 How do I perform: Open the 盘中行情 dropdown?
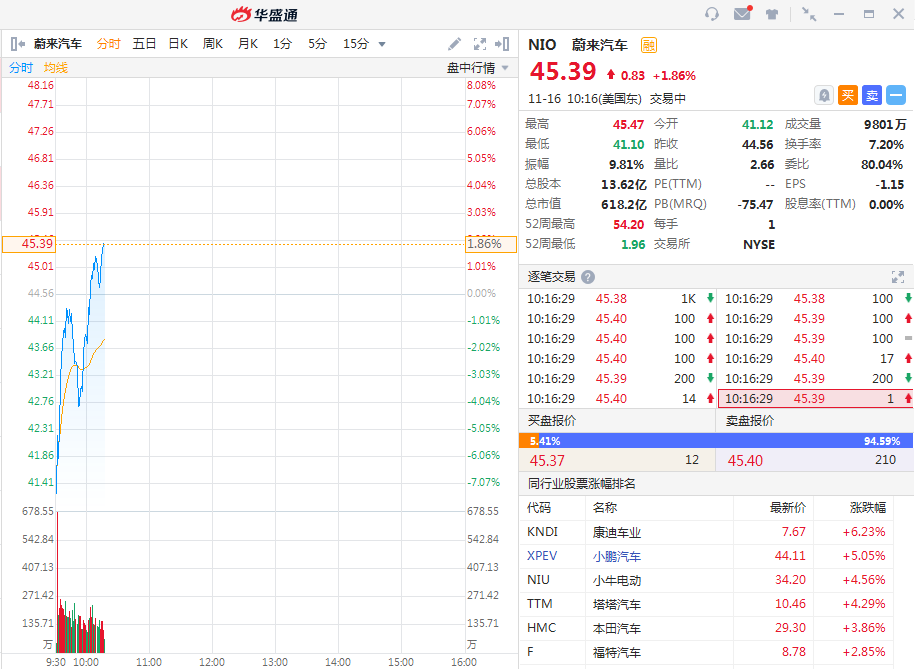477,68
